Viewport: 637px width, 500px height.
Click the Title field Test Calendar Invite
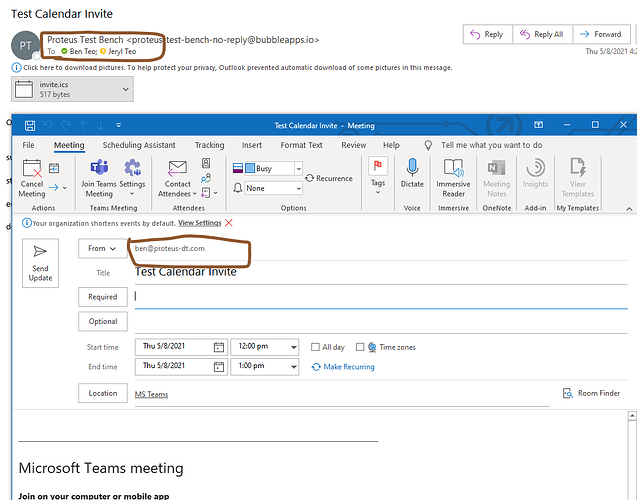tap(381, 272)
